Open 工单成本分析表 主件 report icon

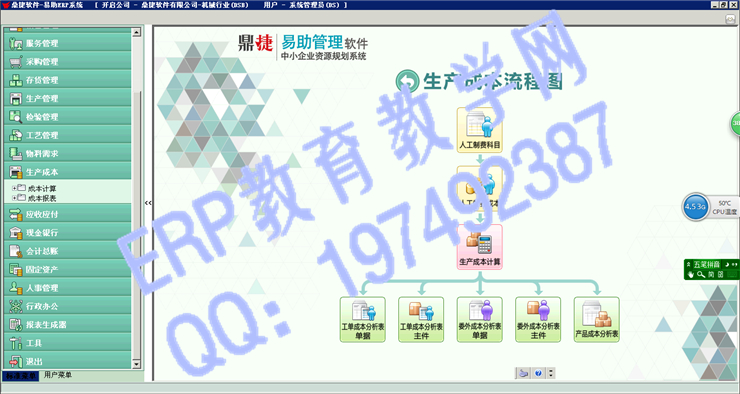point(421,319)
